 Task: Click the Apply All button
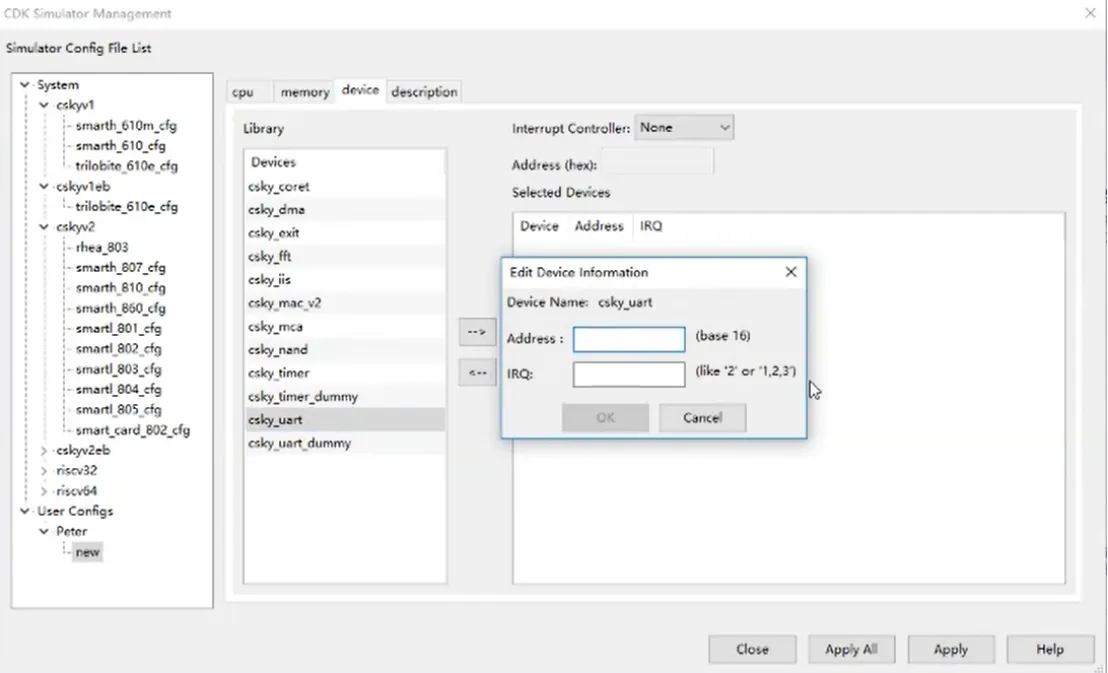coord(851,649)
